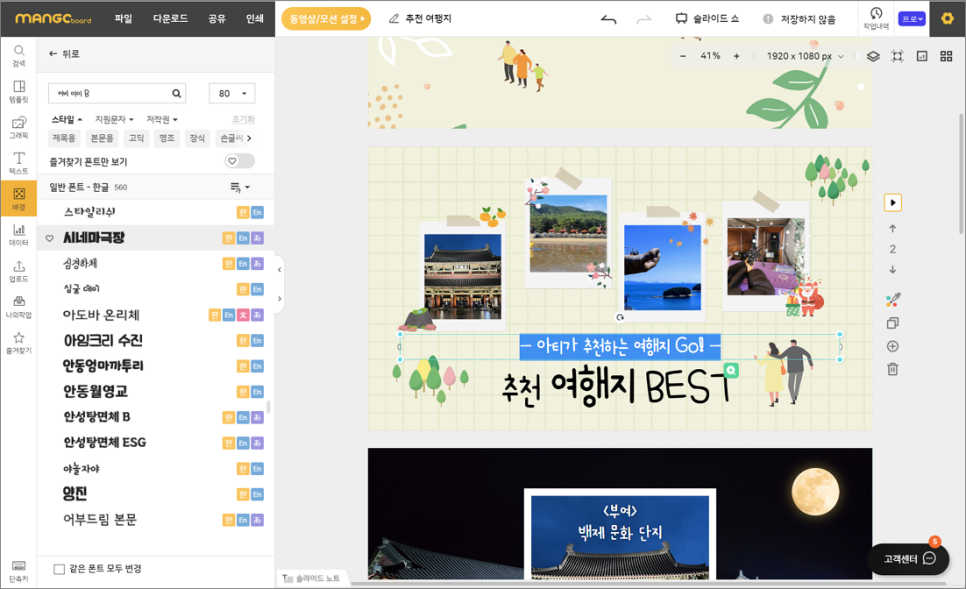Viewport: 966px width, 589px height.
Task: Open the font size 80 dropdown
Action: point(232,94)
